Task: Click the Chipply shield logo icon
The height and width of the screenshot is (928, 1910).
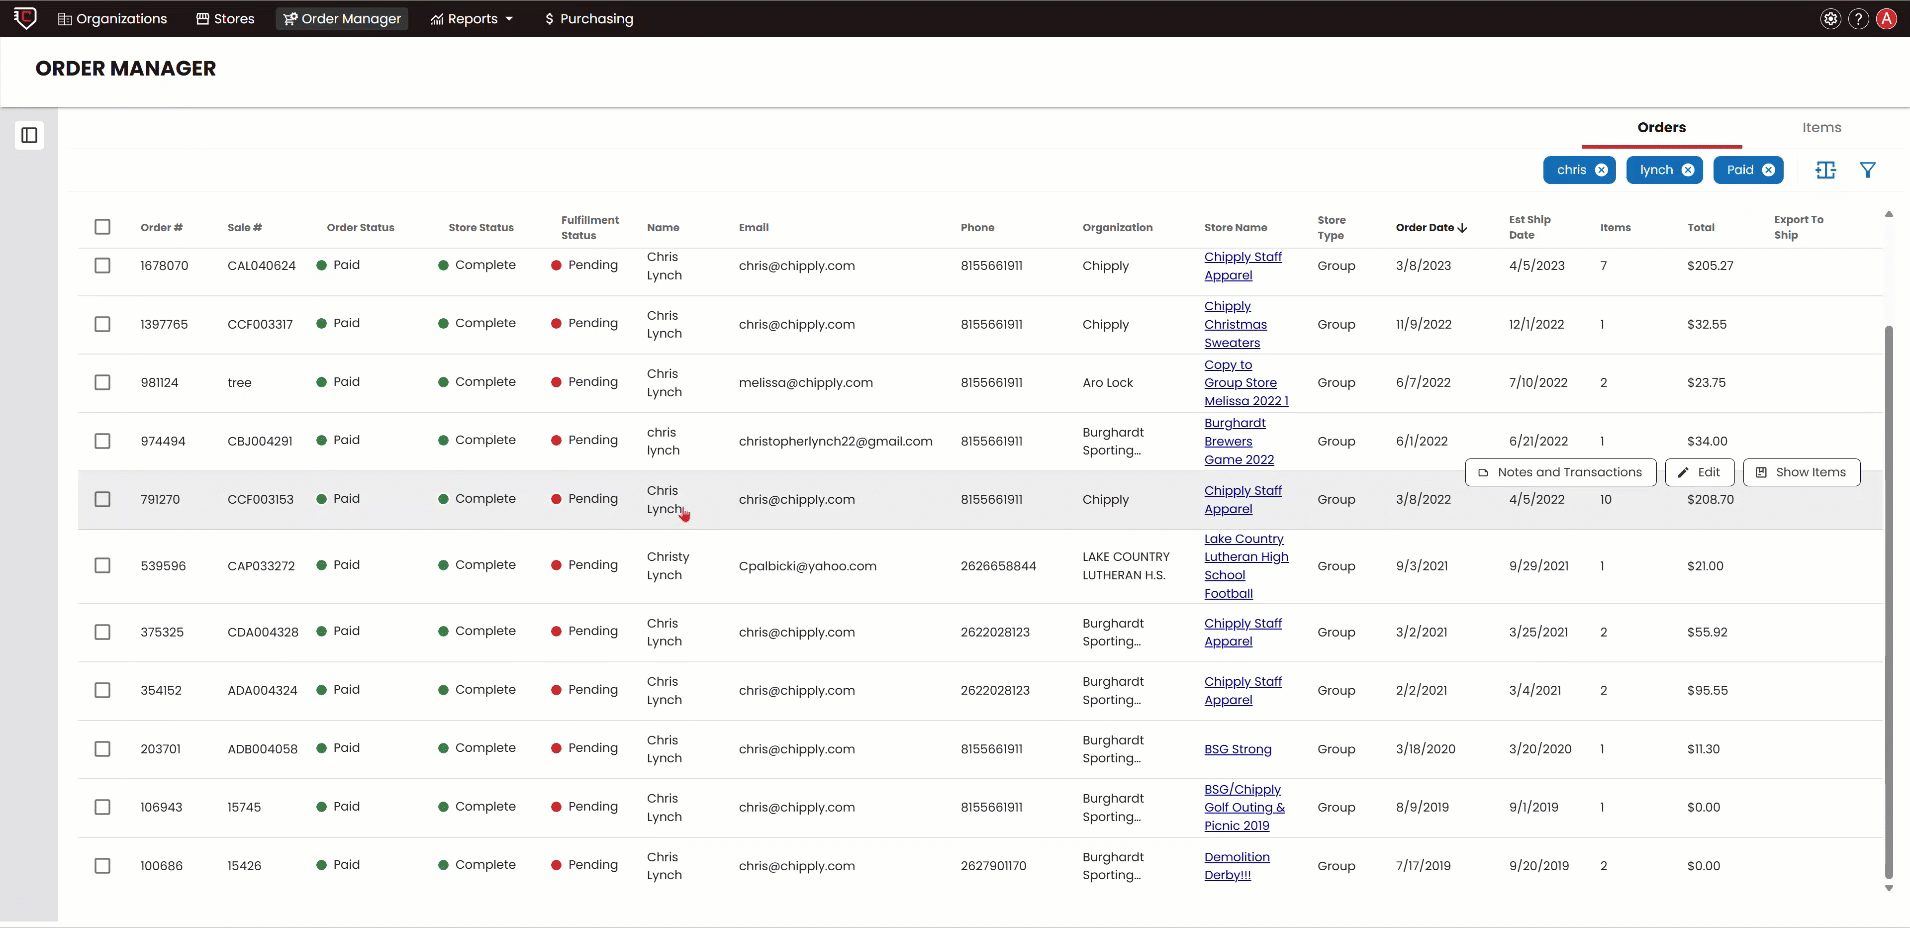Action: tap(25, 18)
